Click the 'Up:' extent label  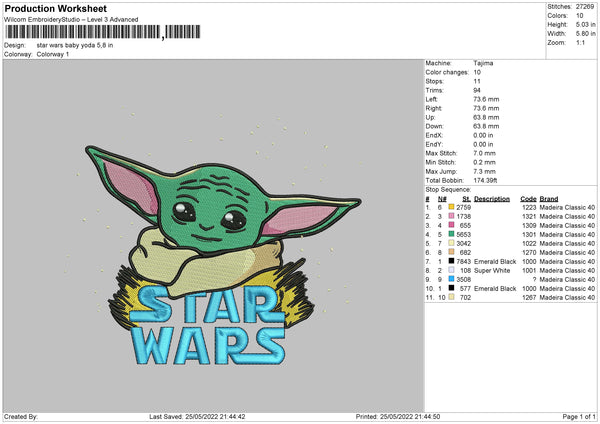[430, 117]
